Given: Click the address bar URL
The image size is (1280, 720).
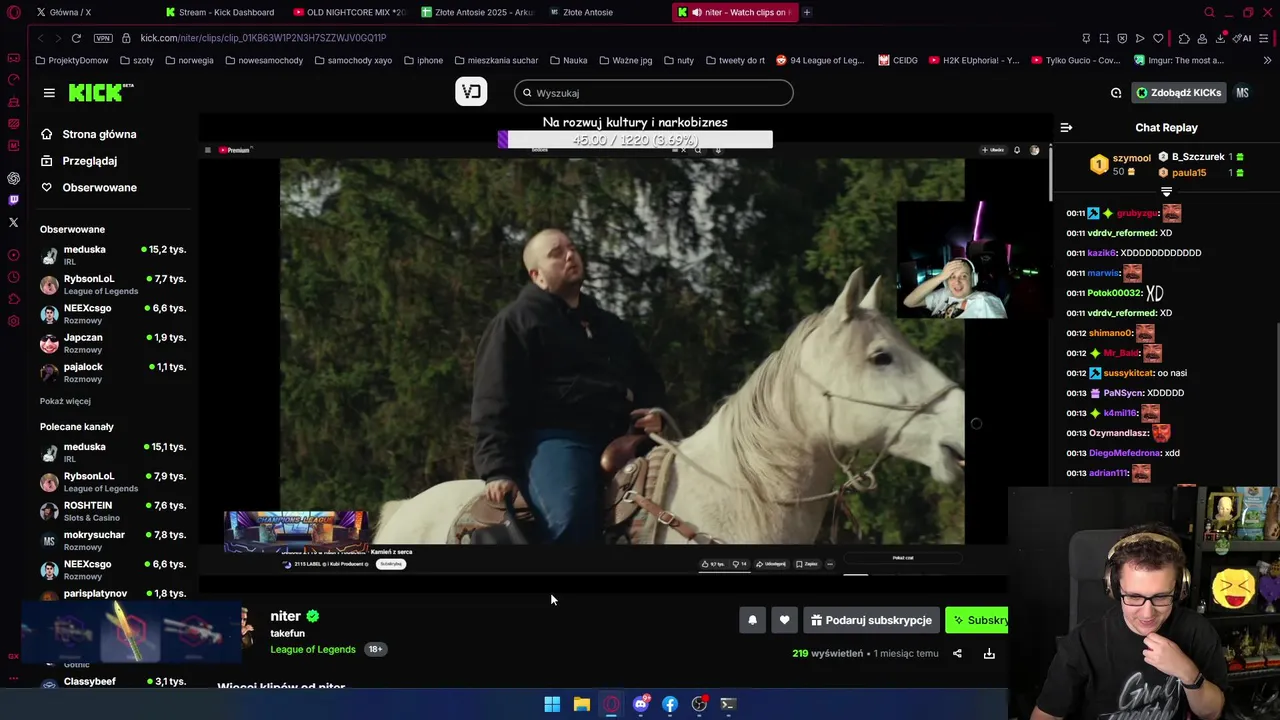Looking at the screenshot, I should tap(263, 38).
